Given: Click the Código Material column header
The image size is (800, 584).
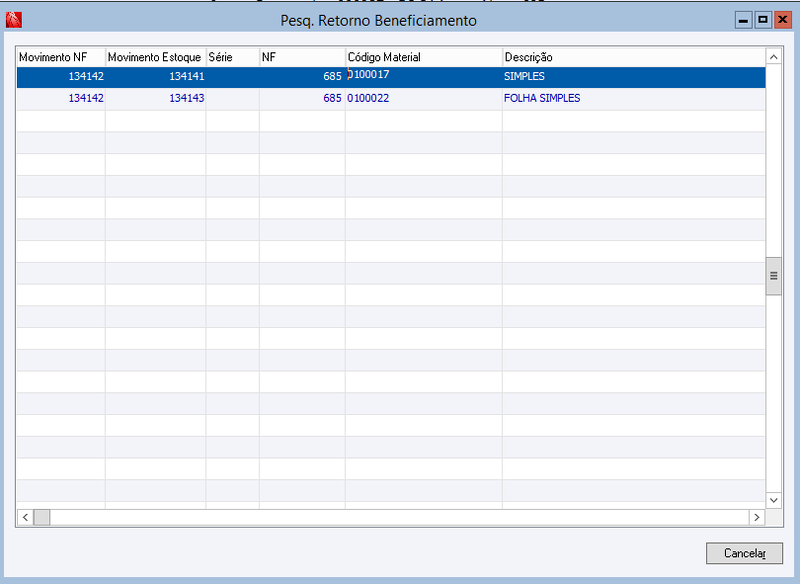Looking at the screenshot, I should point(424,57).
